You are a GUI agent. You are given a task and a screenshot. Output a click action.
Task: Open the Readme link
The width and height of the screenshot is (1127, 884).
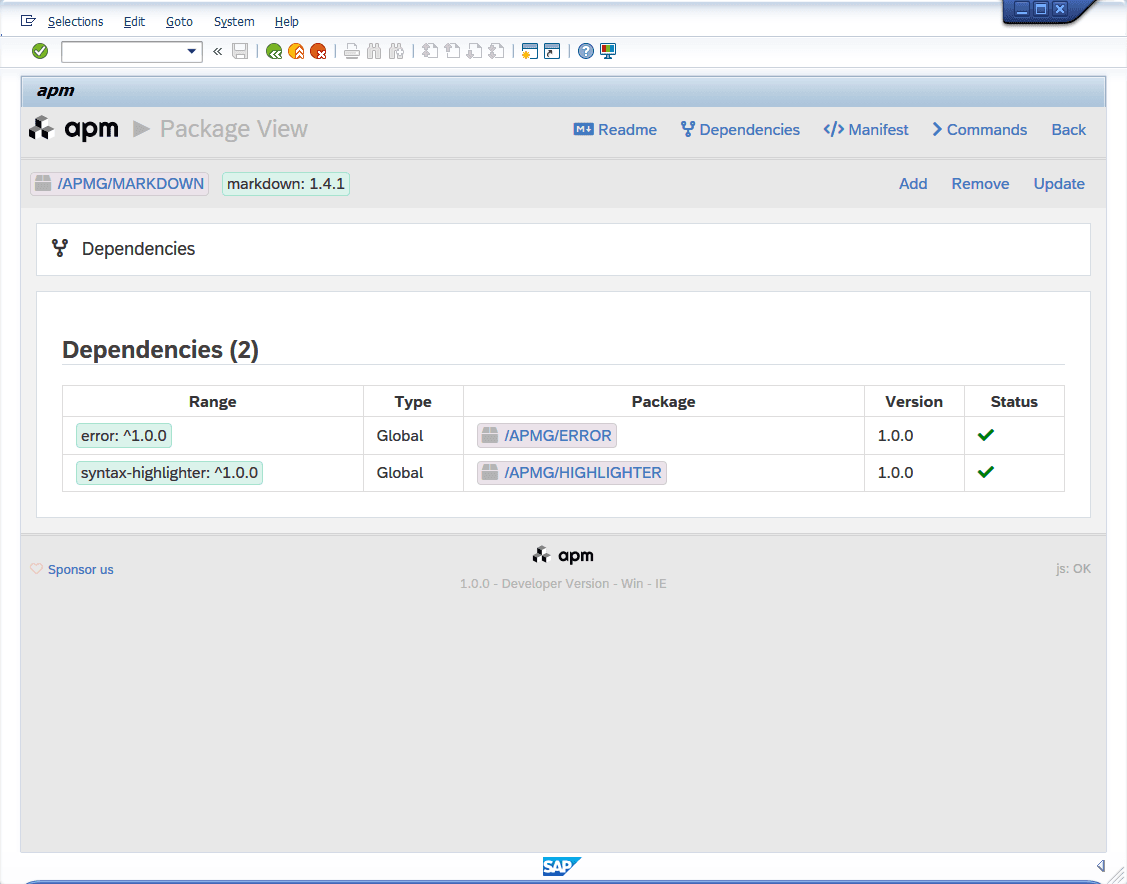point(615,129)
